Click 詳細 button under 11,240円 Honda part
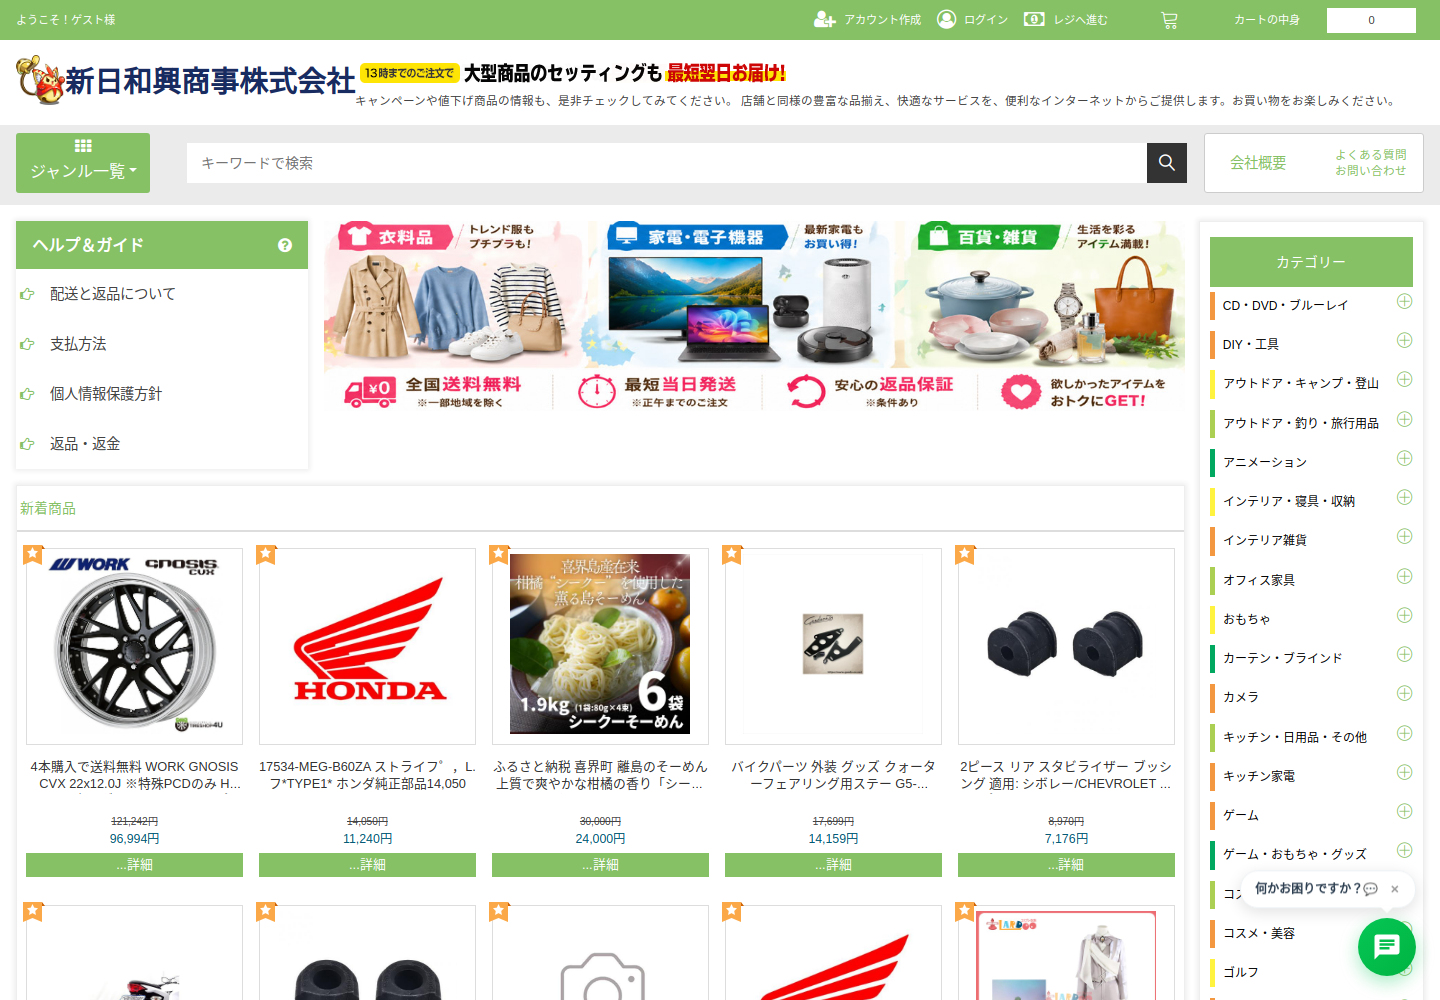 367,865
